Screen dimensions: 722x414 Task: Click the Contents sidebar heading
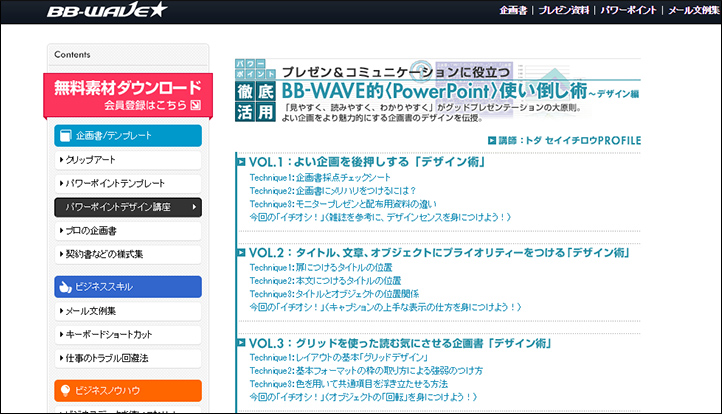(72, 54)
